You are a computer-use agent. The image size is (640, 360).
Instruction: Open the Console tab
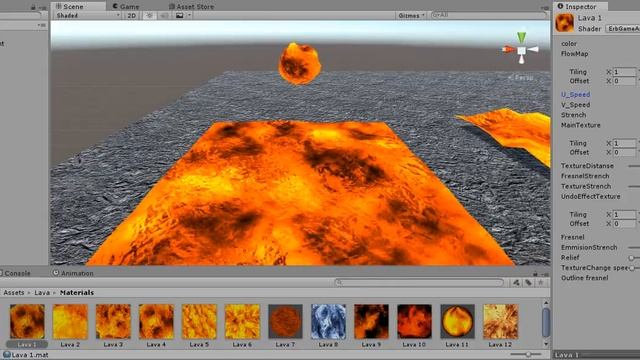tap(16, 273)
